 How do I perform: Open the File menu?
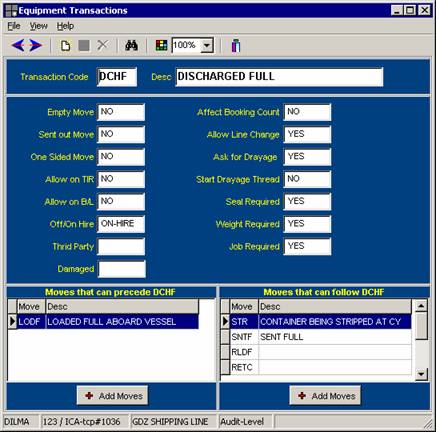tap(14, 26)
